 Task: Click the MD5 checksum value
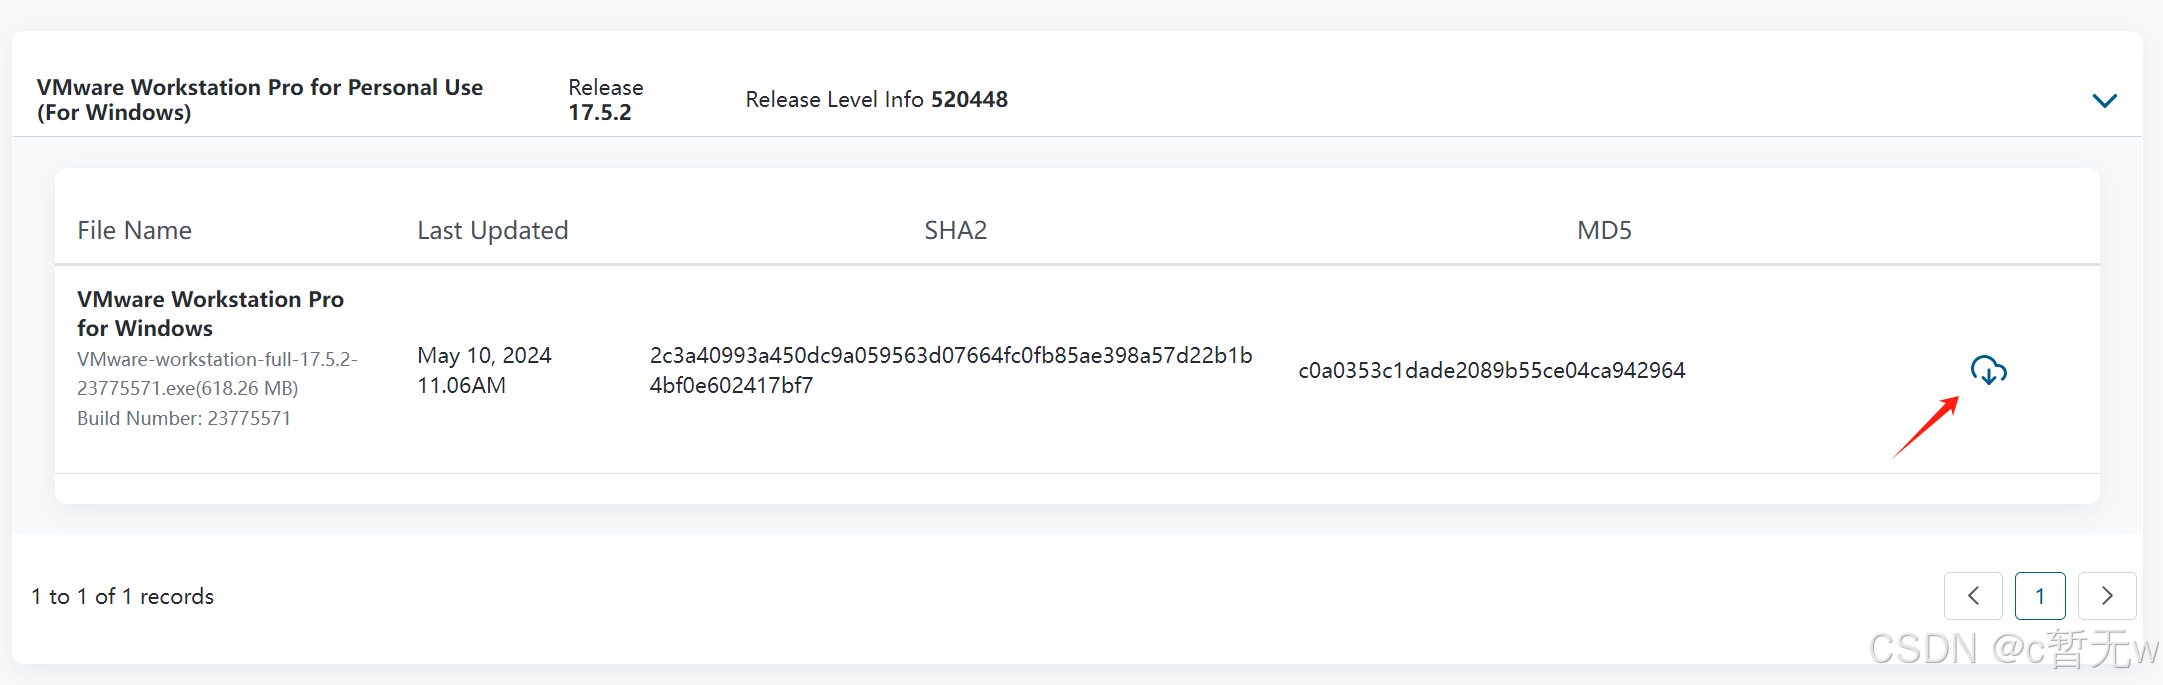1491,371
